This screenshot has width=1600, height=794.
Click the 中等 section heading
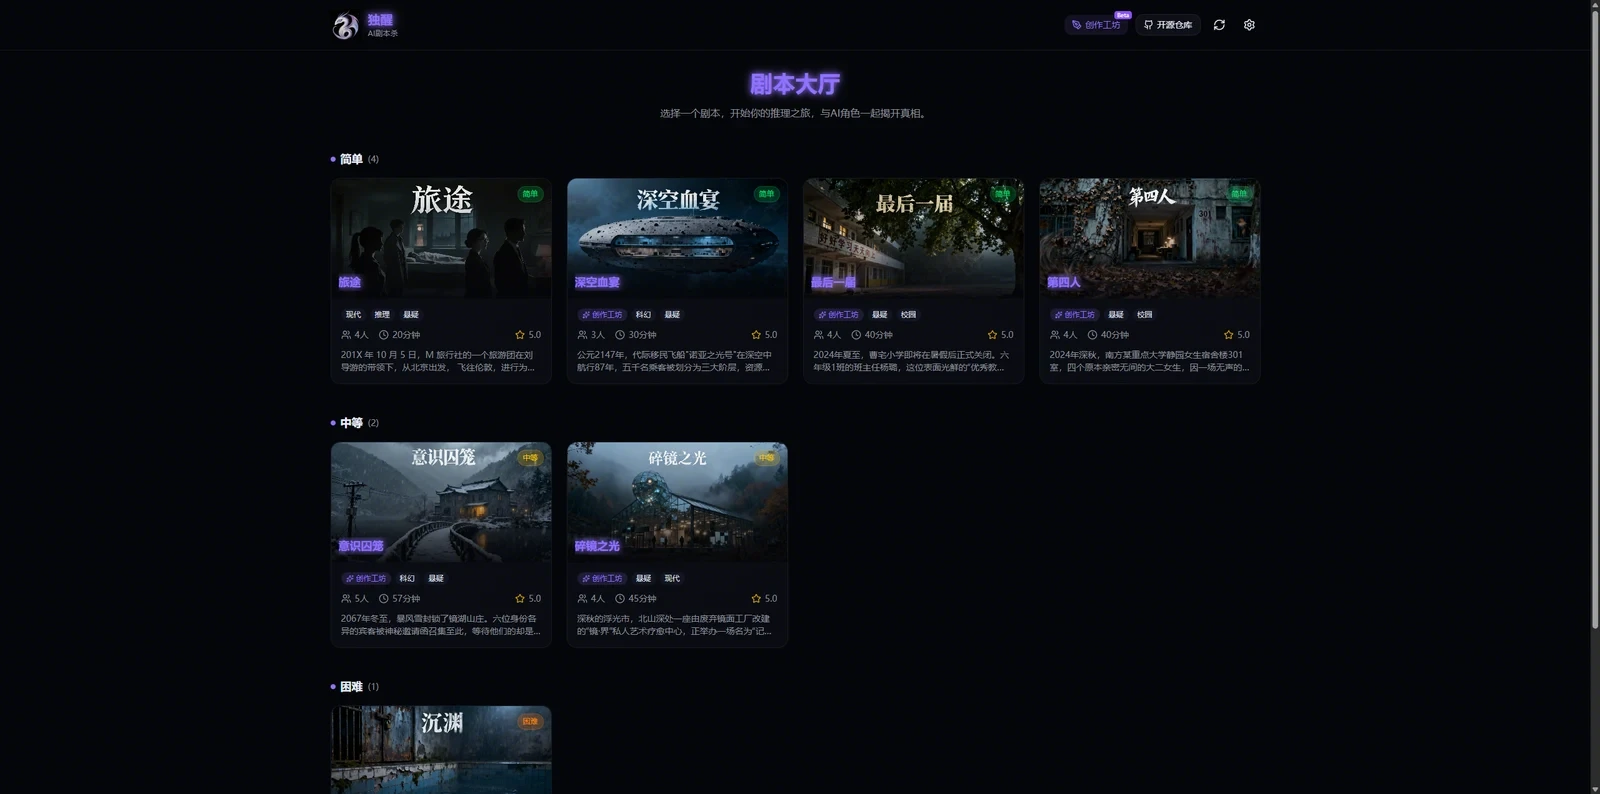pyautogui.click(x=351, y=423)
